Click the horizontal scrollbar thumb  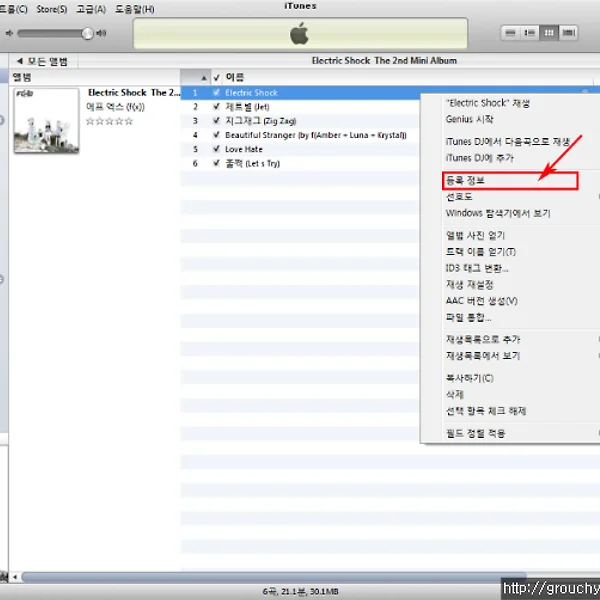pos(274,577)
